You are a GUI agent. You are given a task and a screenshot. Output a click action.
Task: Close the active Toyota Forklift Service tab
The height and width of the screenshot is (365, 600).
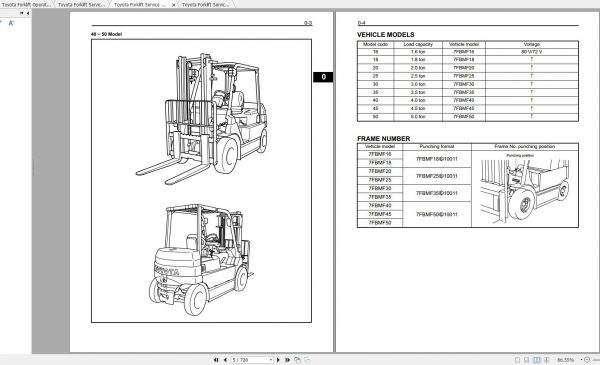point(173,5)
